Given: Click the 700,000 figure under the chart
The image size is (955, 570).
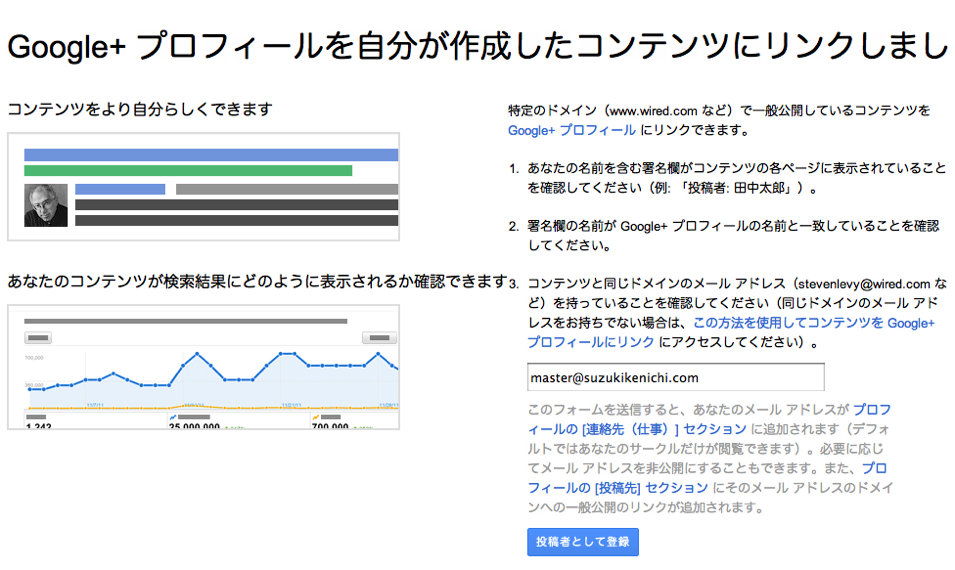Looking at the screenshot, I should point(329,426).
